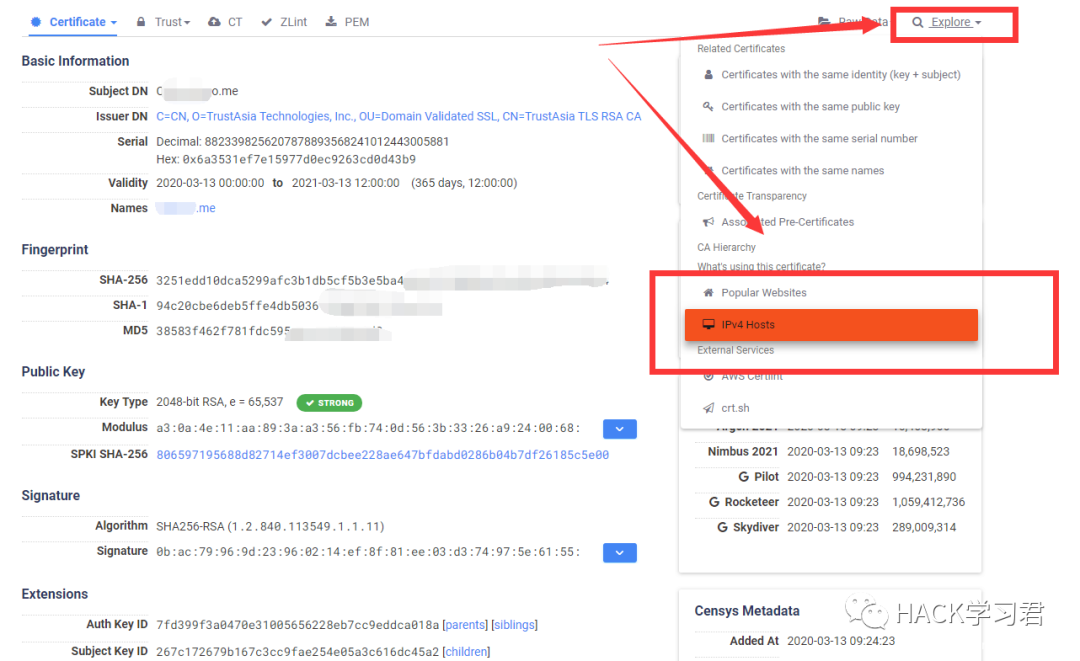
Task: Click the SHA256-RSA algorithm value
Action: tap(270, 527)
